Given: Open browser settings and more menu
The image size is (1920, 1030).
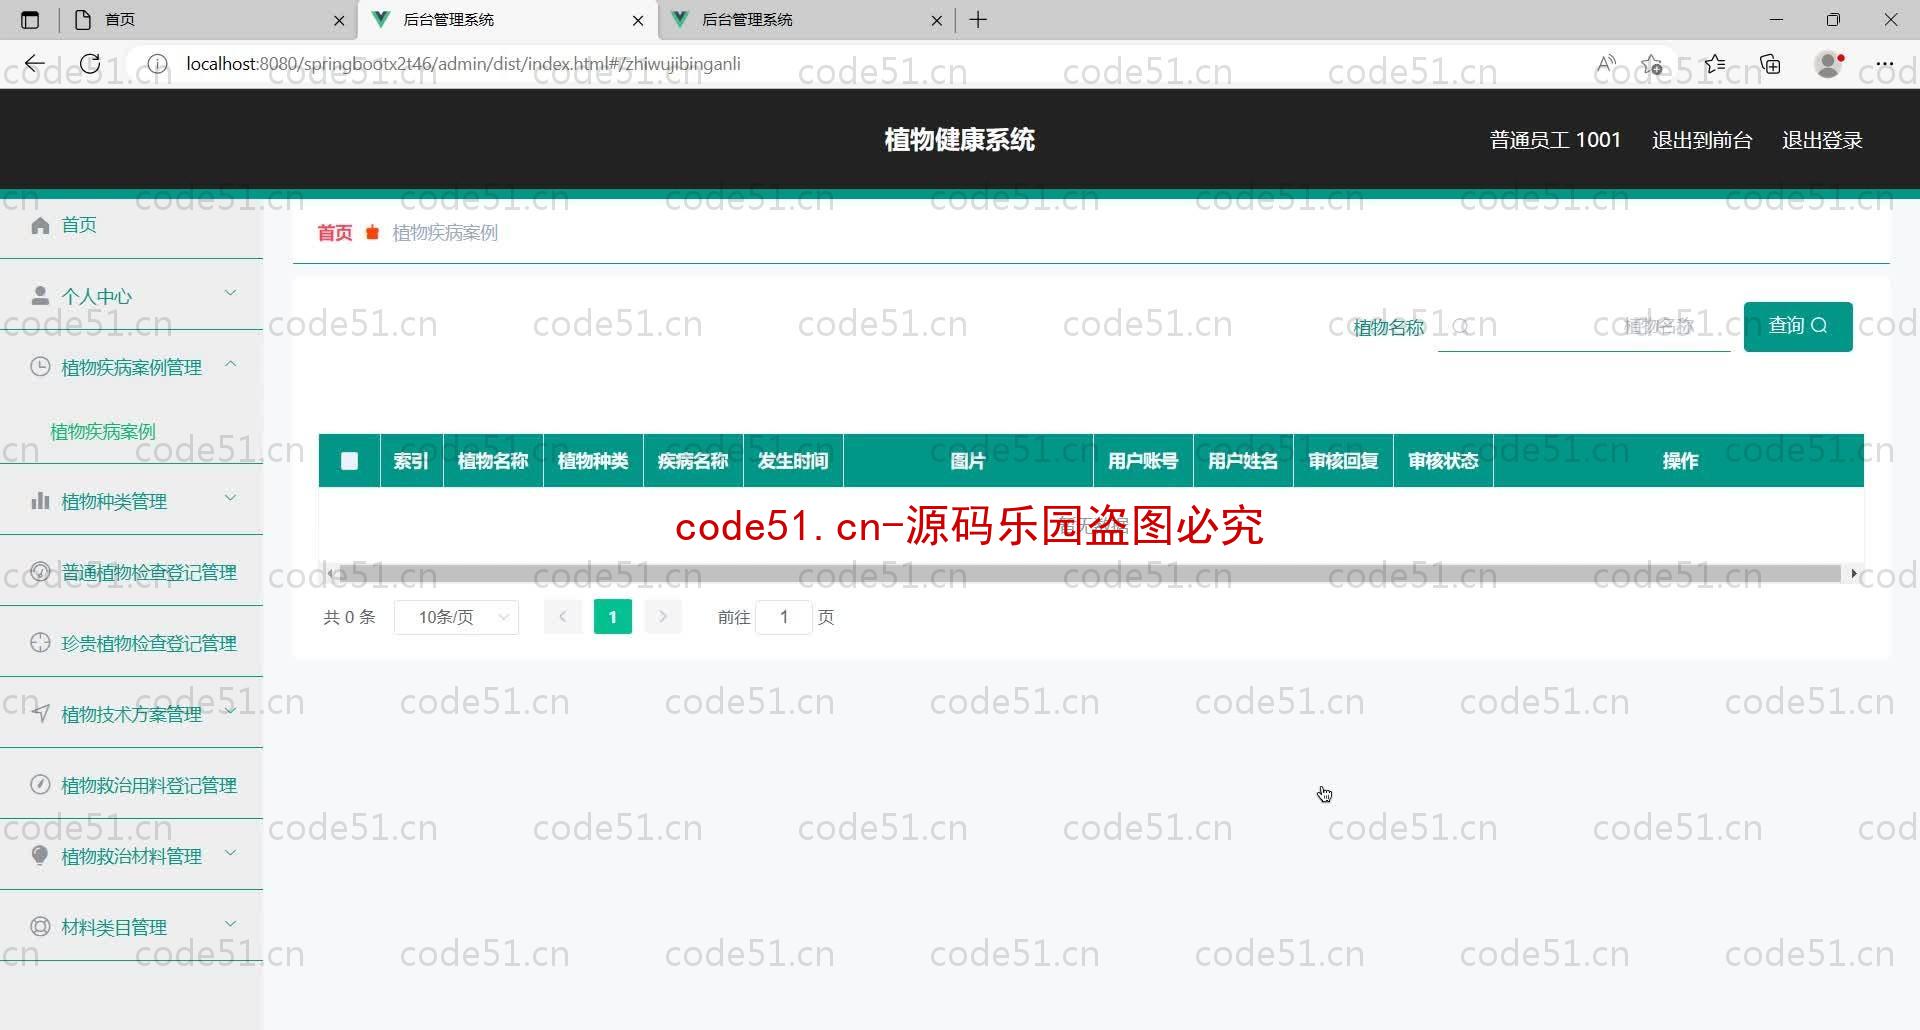Looking at the screenshot, I should 1885,64.
